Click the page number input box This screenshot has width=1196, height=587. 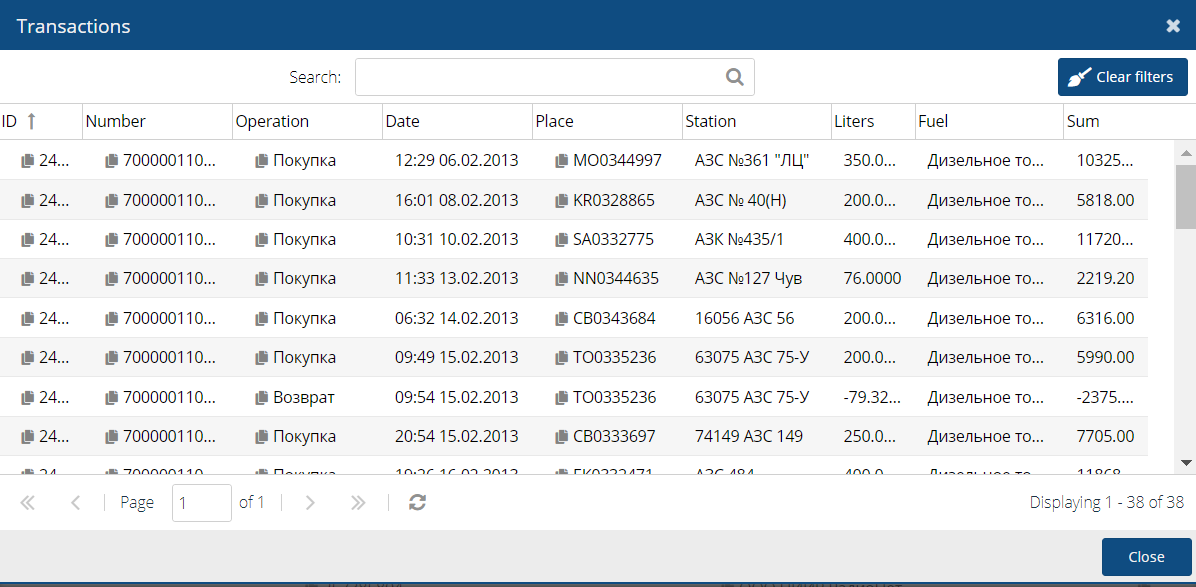pos(201,503)
